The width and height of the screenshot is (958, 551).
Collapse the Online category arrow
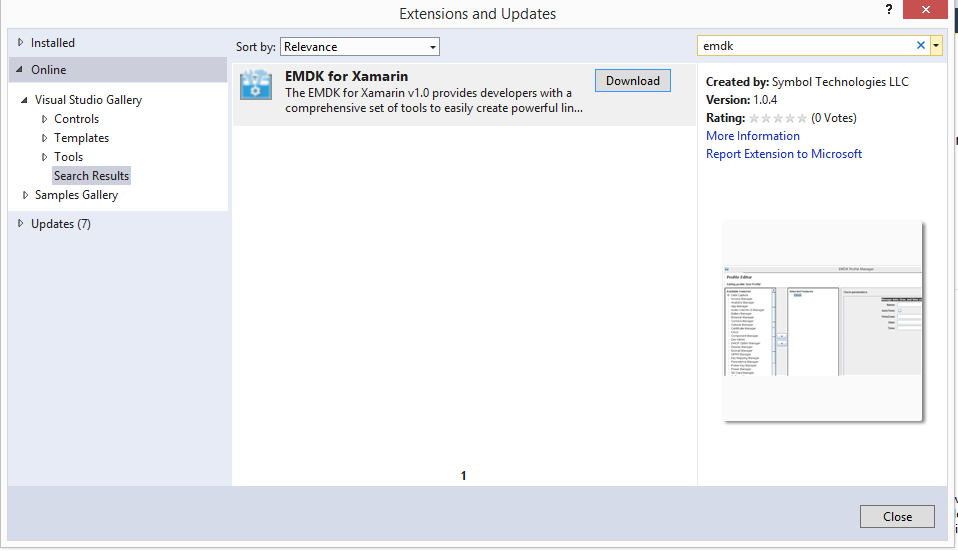pyautogui.click(x=20, y=70)
